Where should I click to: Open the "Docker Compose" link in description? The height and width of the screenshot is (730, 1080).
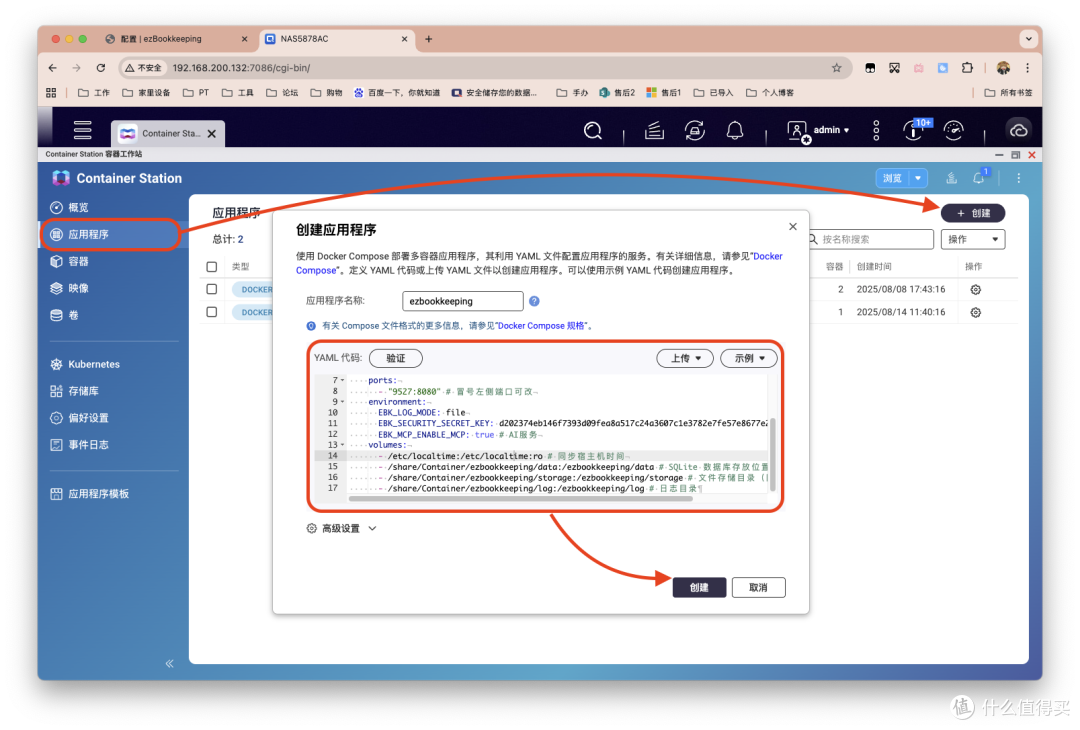pos(767,256)
